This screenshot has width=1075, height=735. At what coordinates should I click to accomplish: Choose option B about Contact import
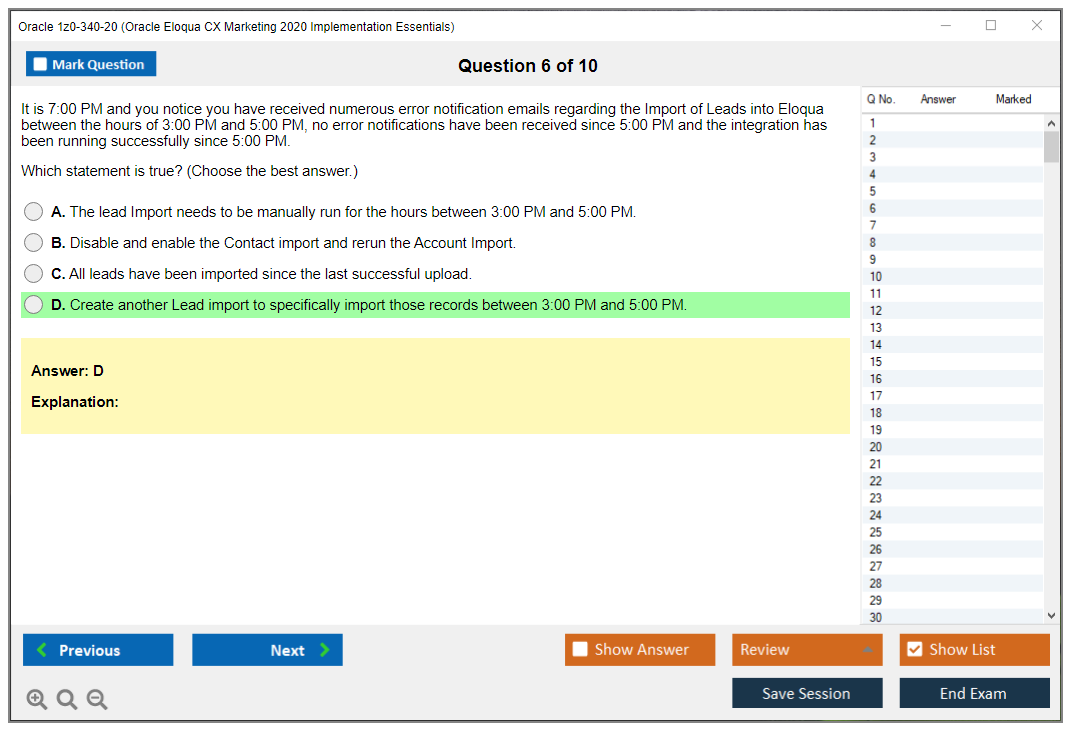coord(34,243)
